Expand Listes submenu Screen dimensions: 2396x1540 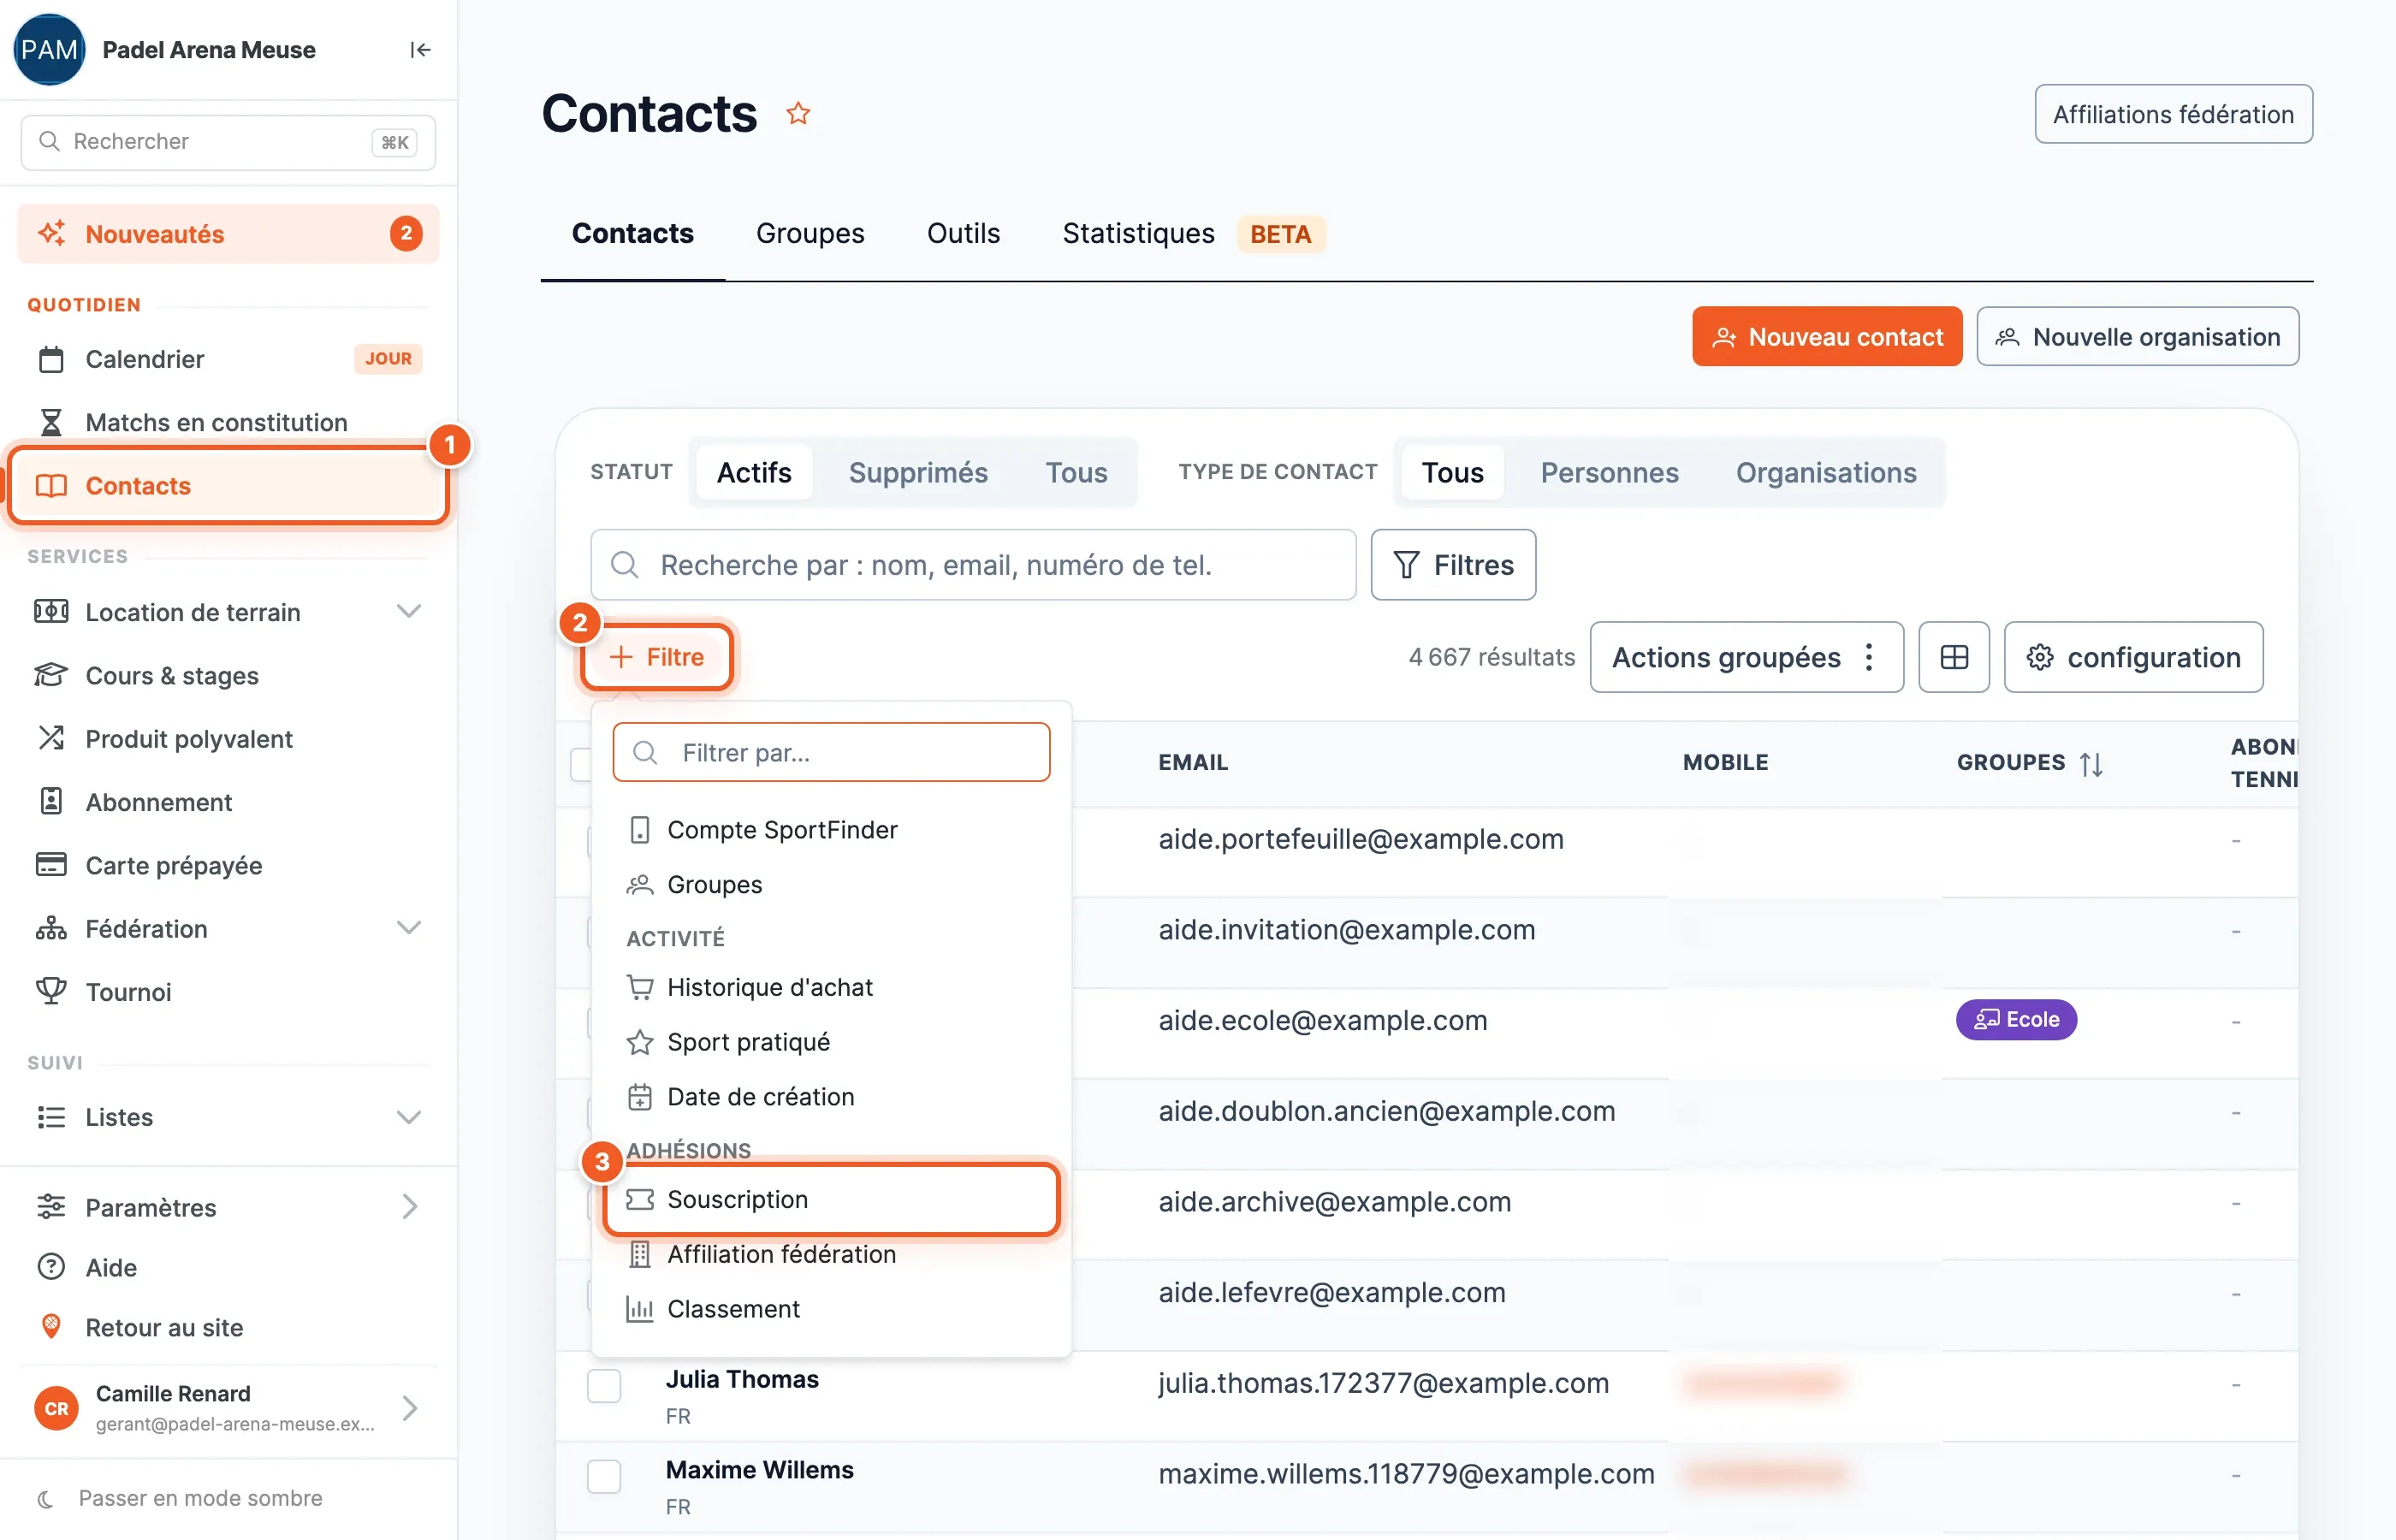[408, 1117]
